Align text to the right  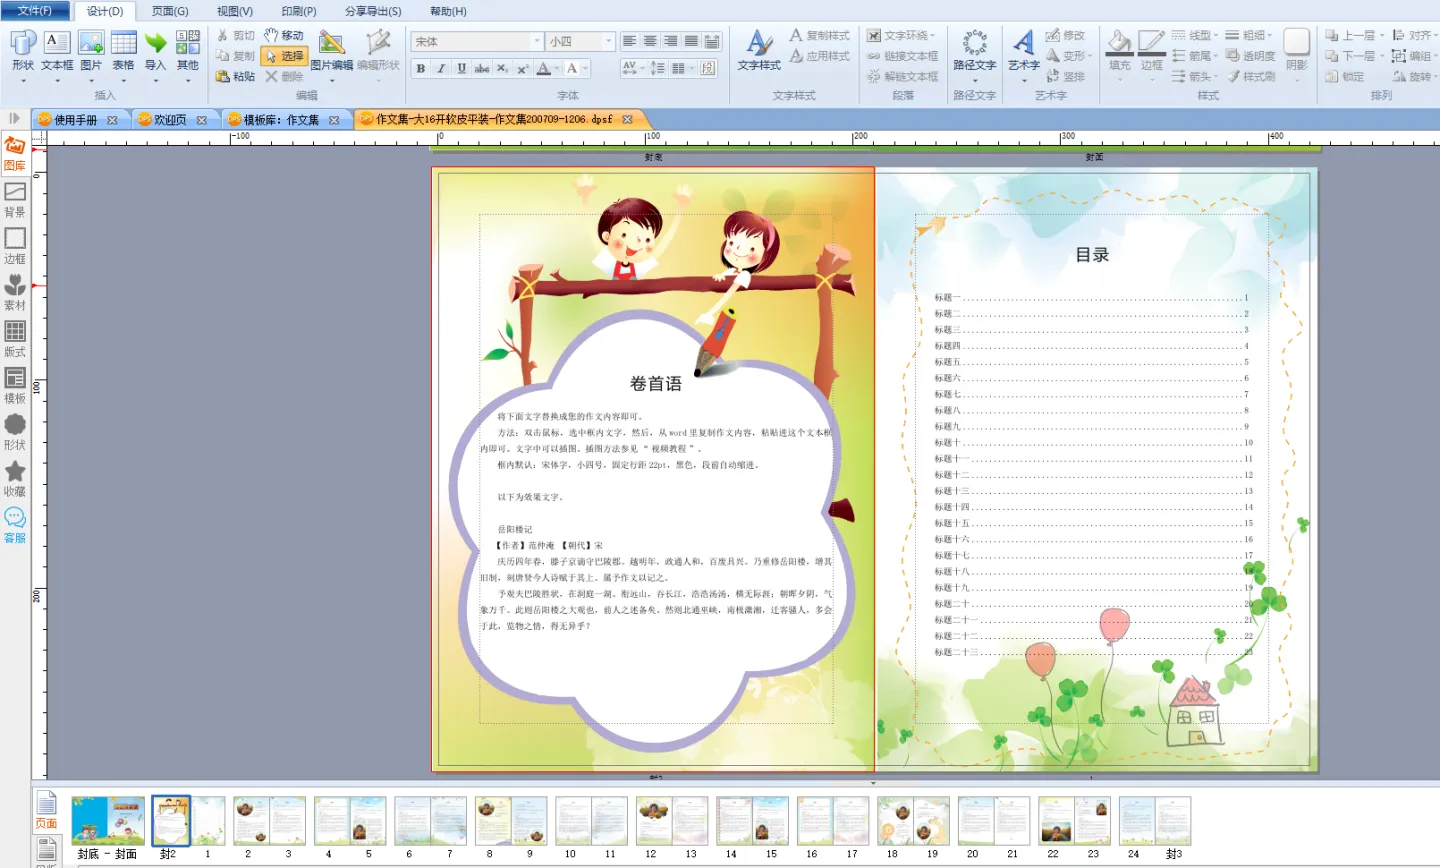(x=670, y=41)
